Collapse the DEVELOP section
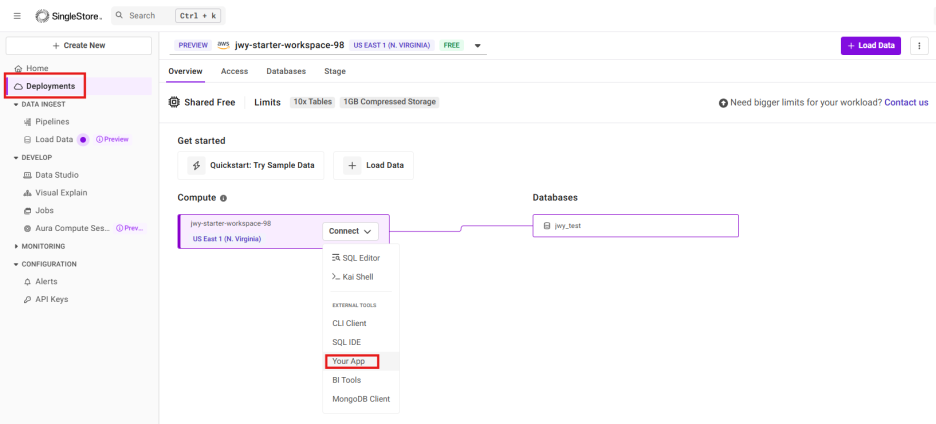This screenshot has width=936, height=424. click(33, 158)
